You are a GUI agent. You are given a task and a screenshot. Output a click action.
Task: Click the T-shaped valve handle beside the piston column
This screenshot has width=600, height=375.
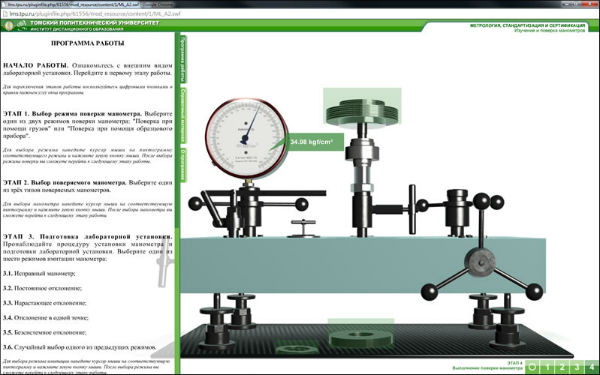[x=412, y=209]
